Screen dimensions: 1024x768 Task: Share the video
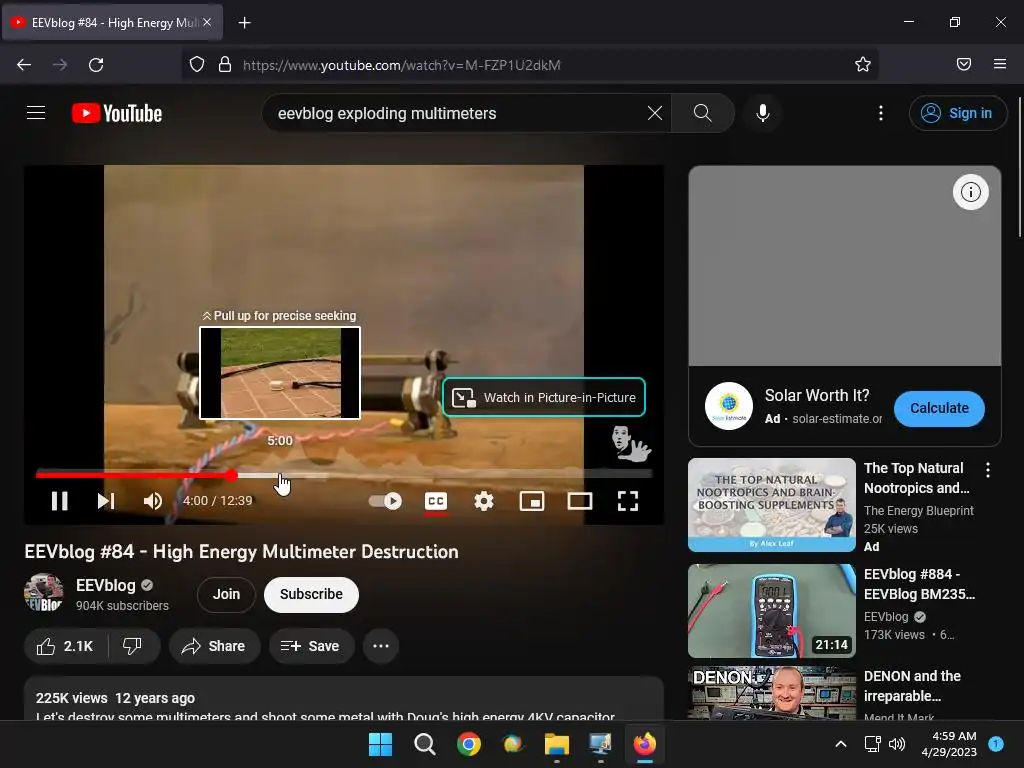[x=214, y=646]
